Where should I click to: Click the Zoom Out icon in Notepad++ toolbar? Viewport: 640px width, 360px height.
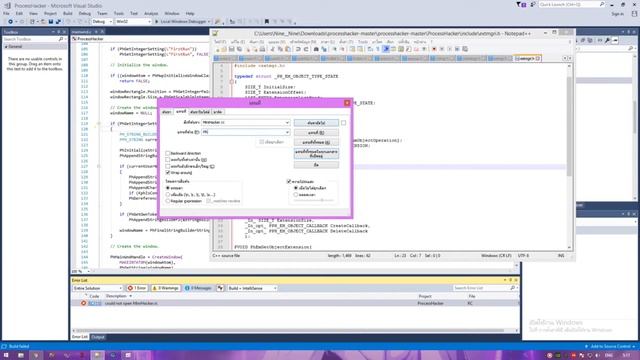343,49
